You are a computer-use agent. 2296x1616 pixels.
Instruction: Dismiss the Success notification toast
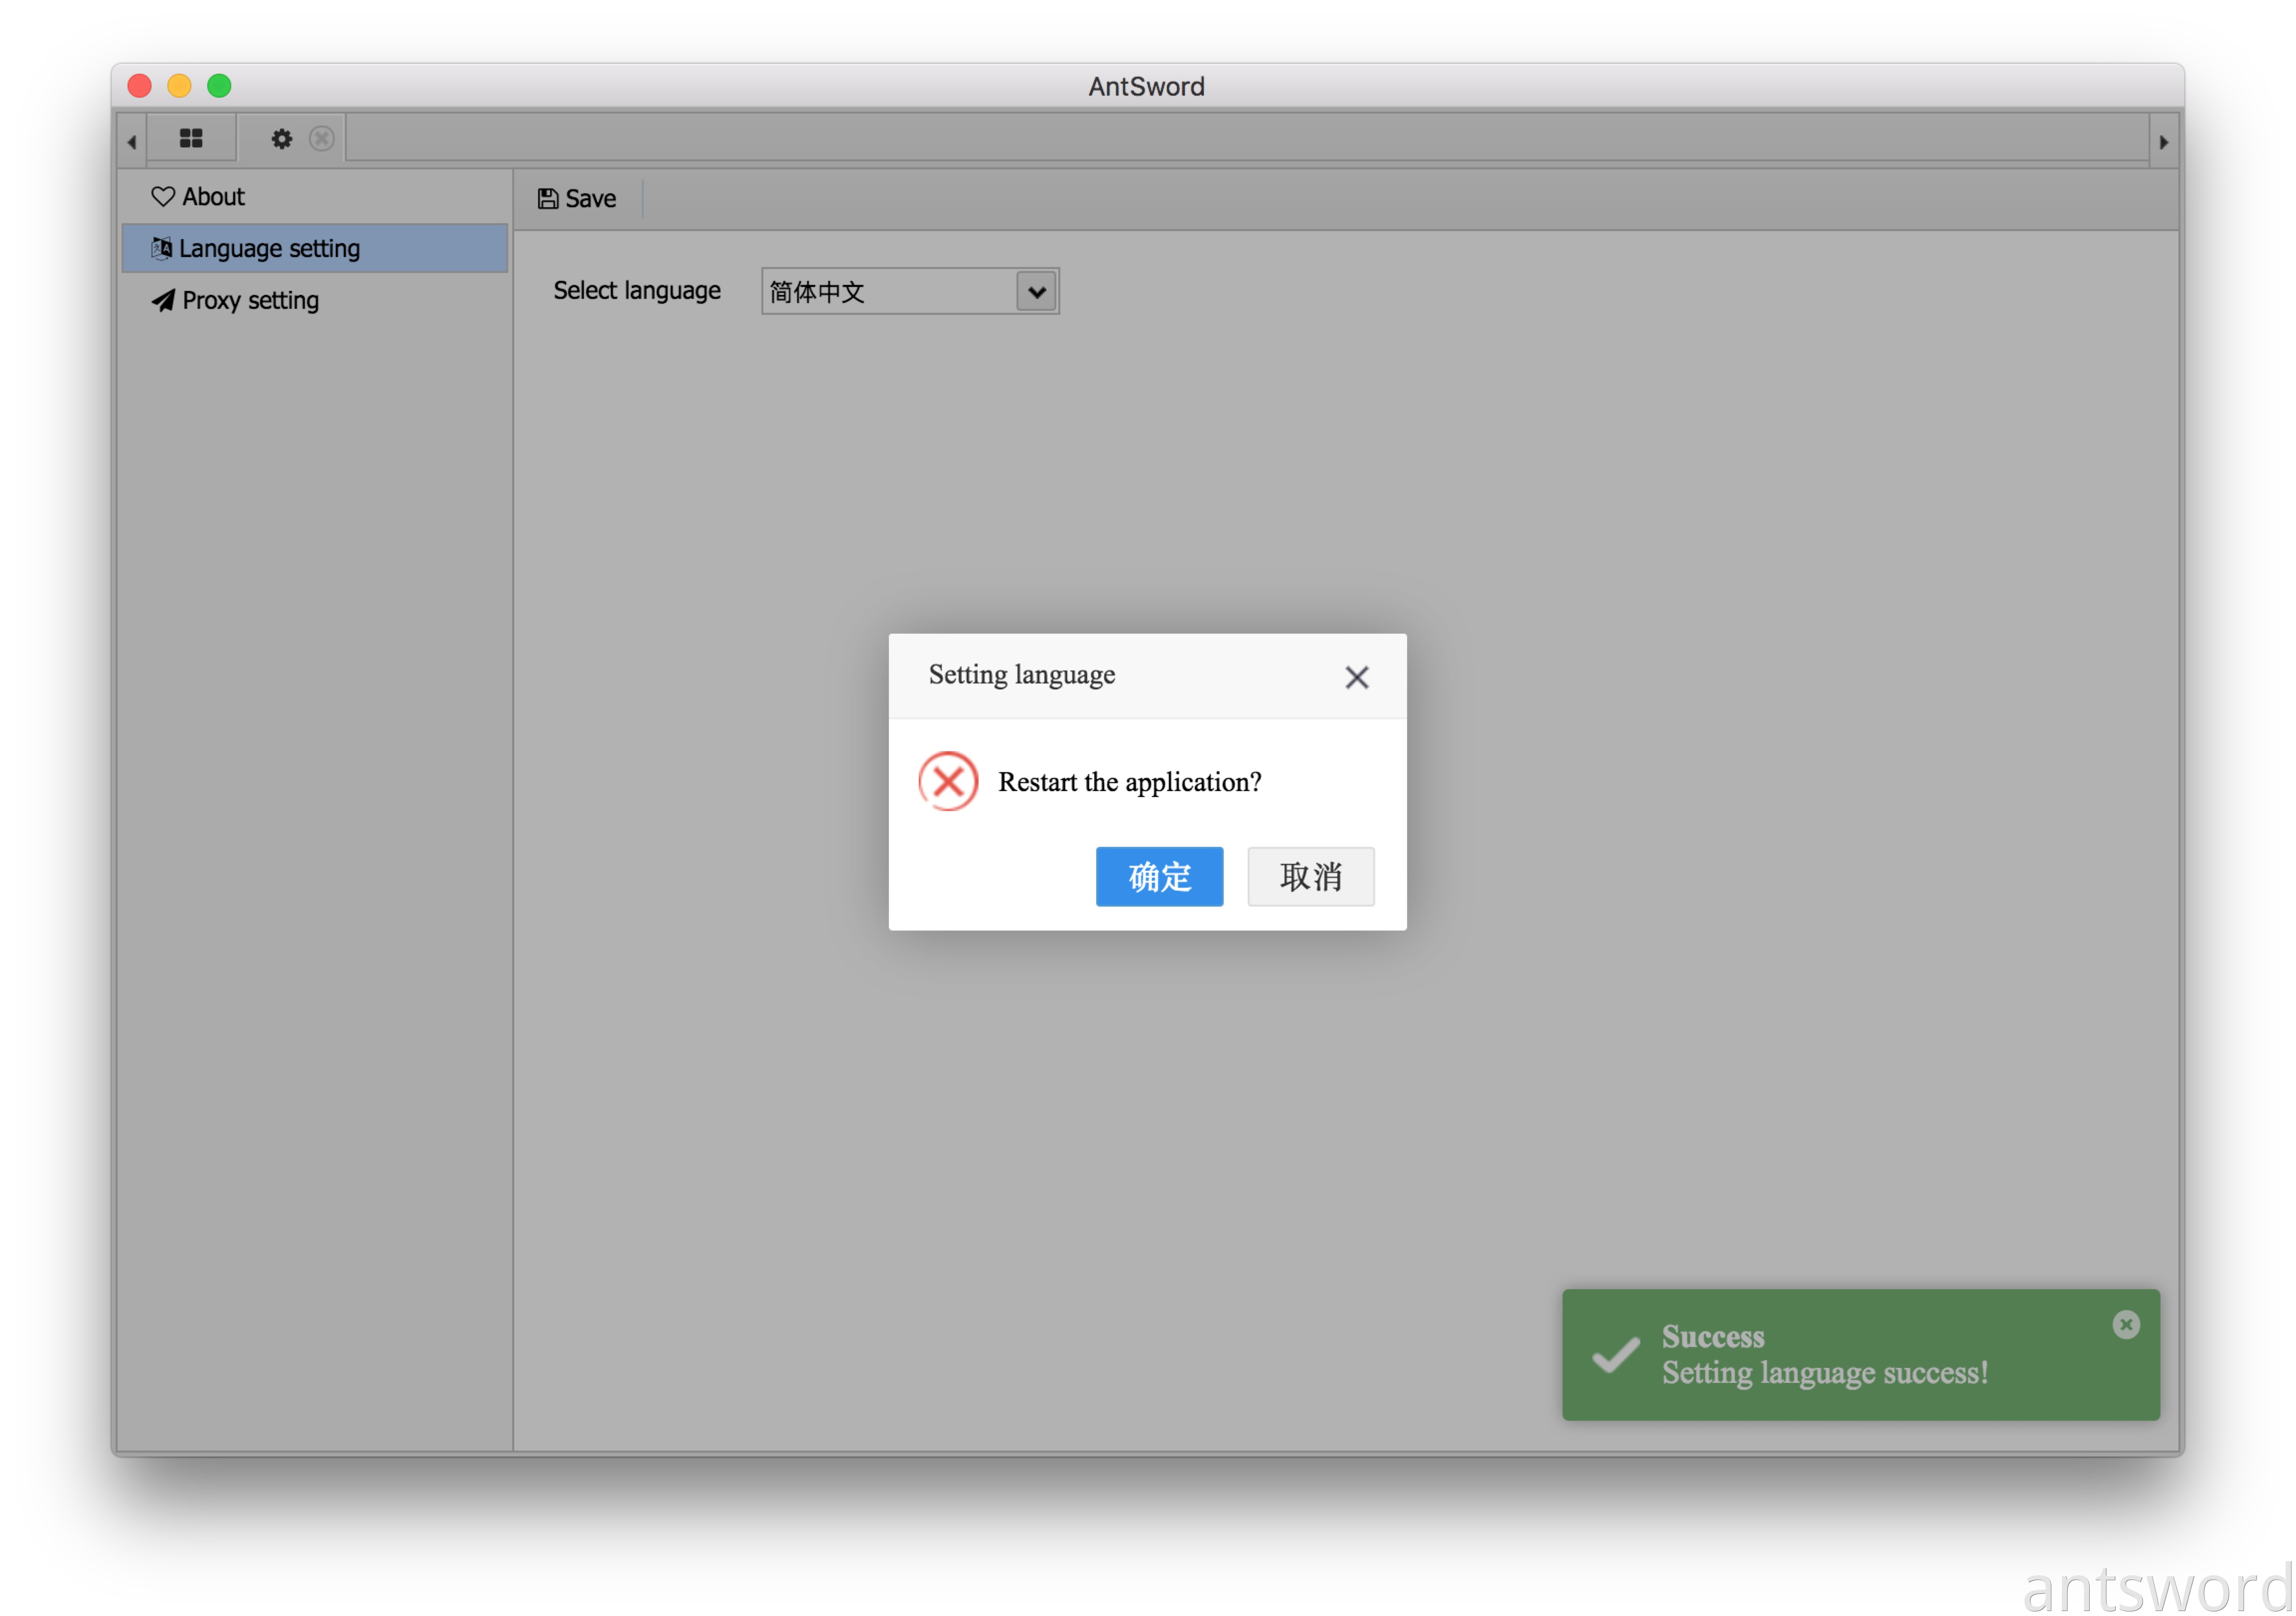(2125, 1324)
